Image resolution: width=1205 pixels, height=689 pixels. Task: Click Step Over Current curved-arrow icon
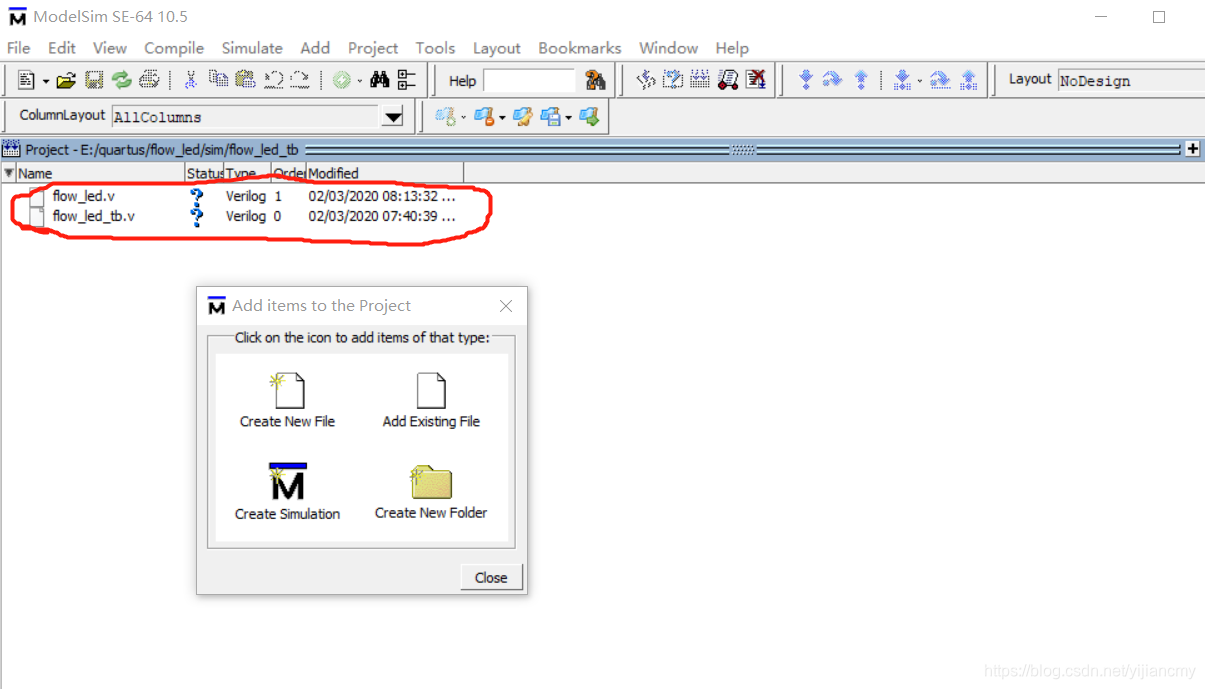tap(940, 80)
